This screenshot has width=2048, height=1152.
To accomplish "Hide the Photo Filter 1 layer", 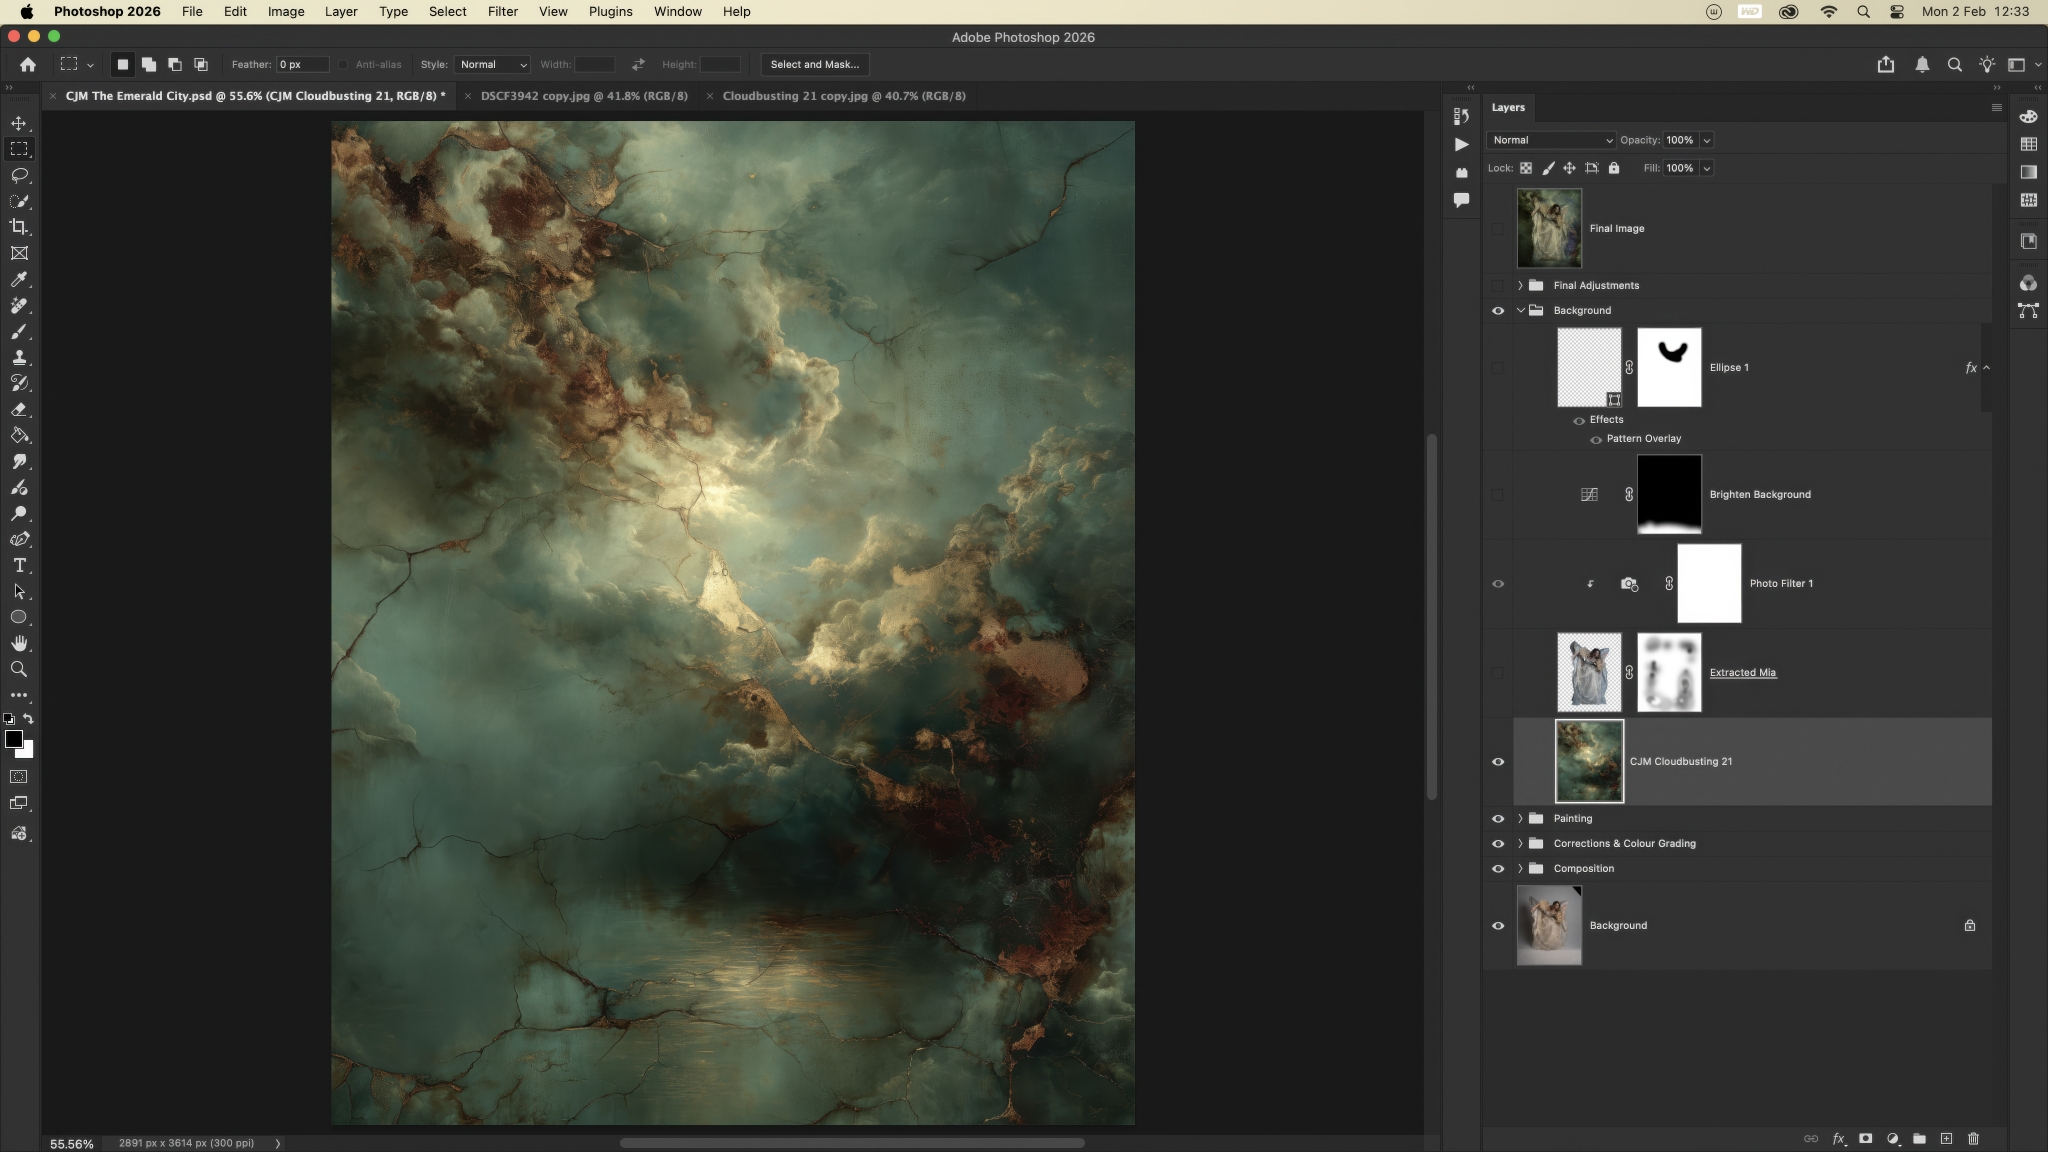I will [x=1498, y=583].
